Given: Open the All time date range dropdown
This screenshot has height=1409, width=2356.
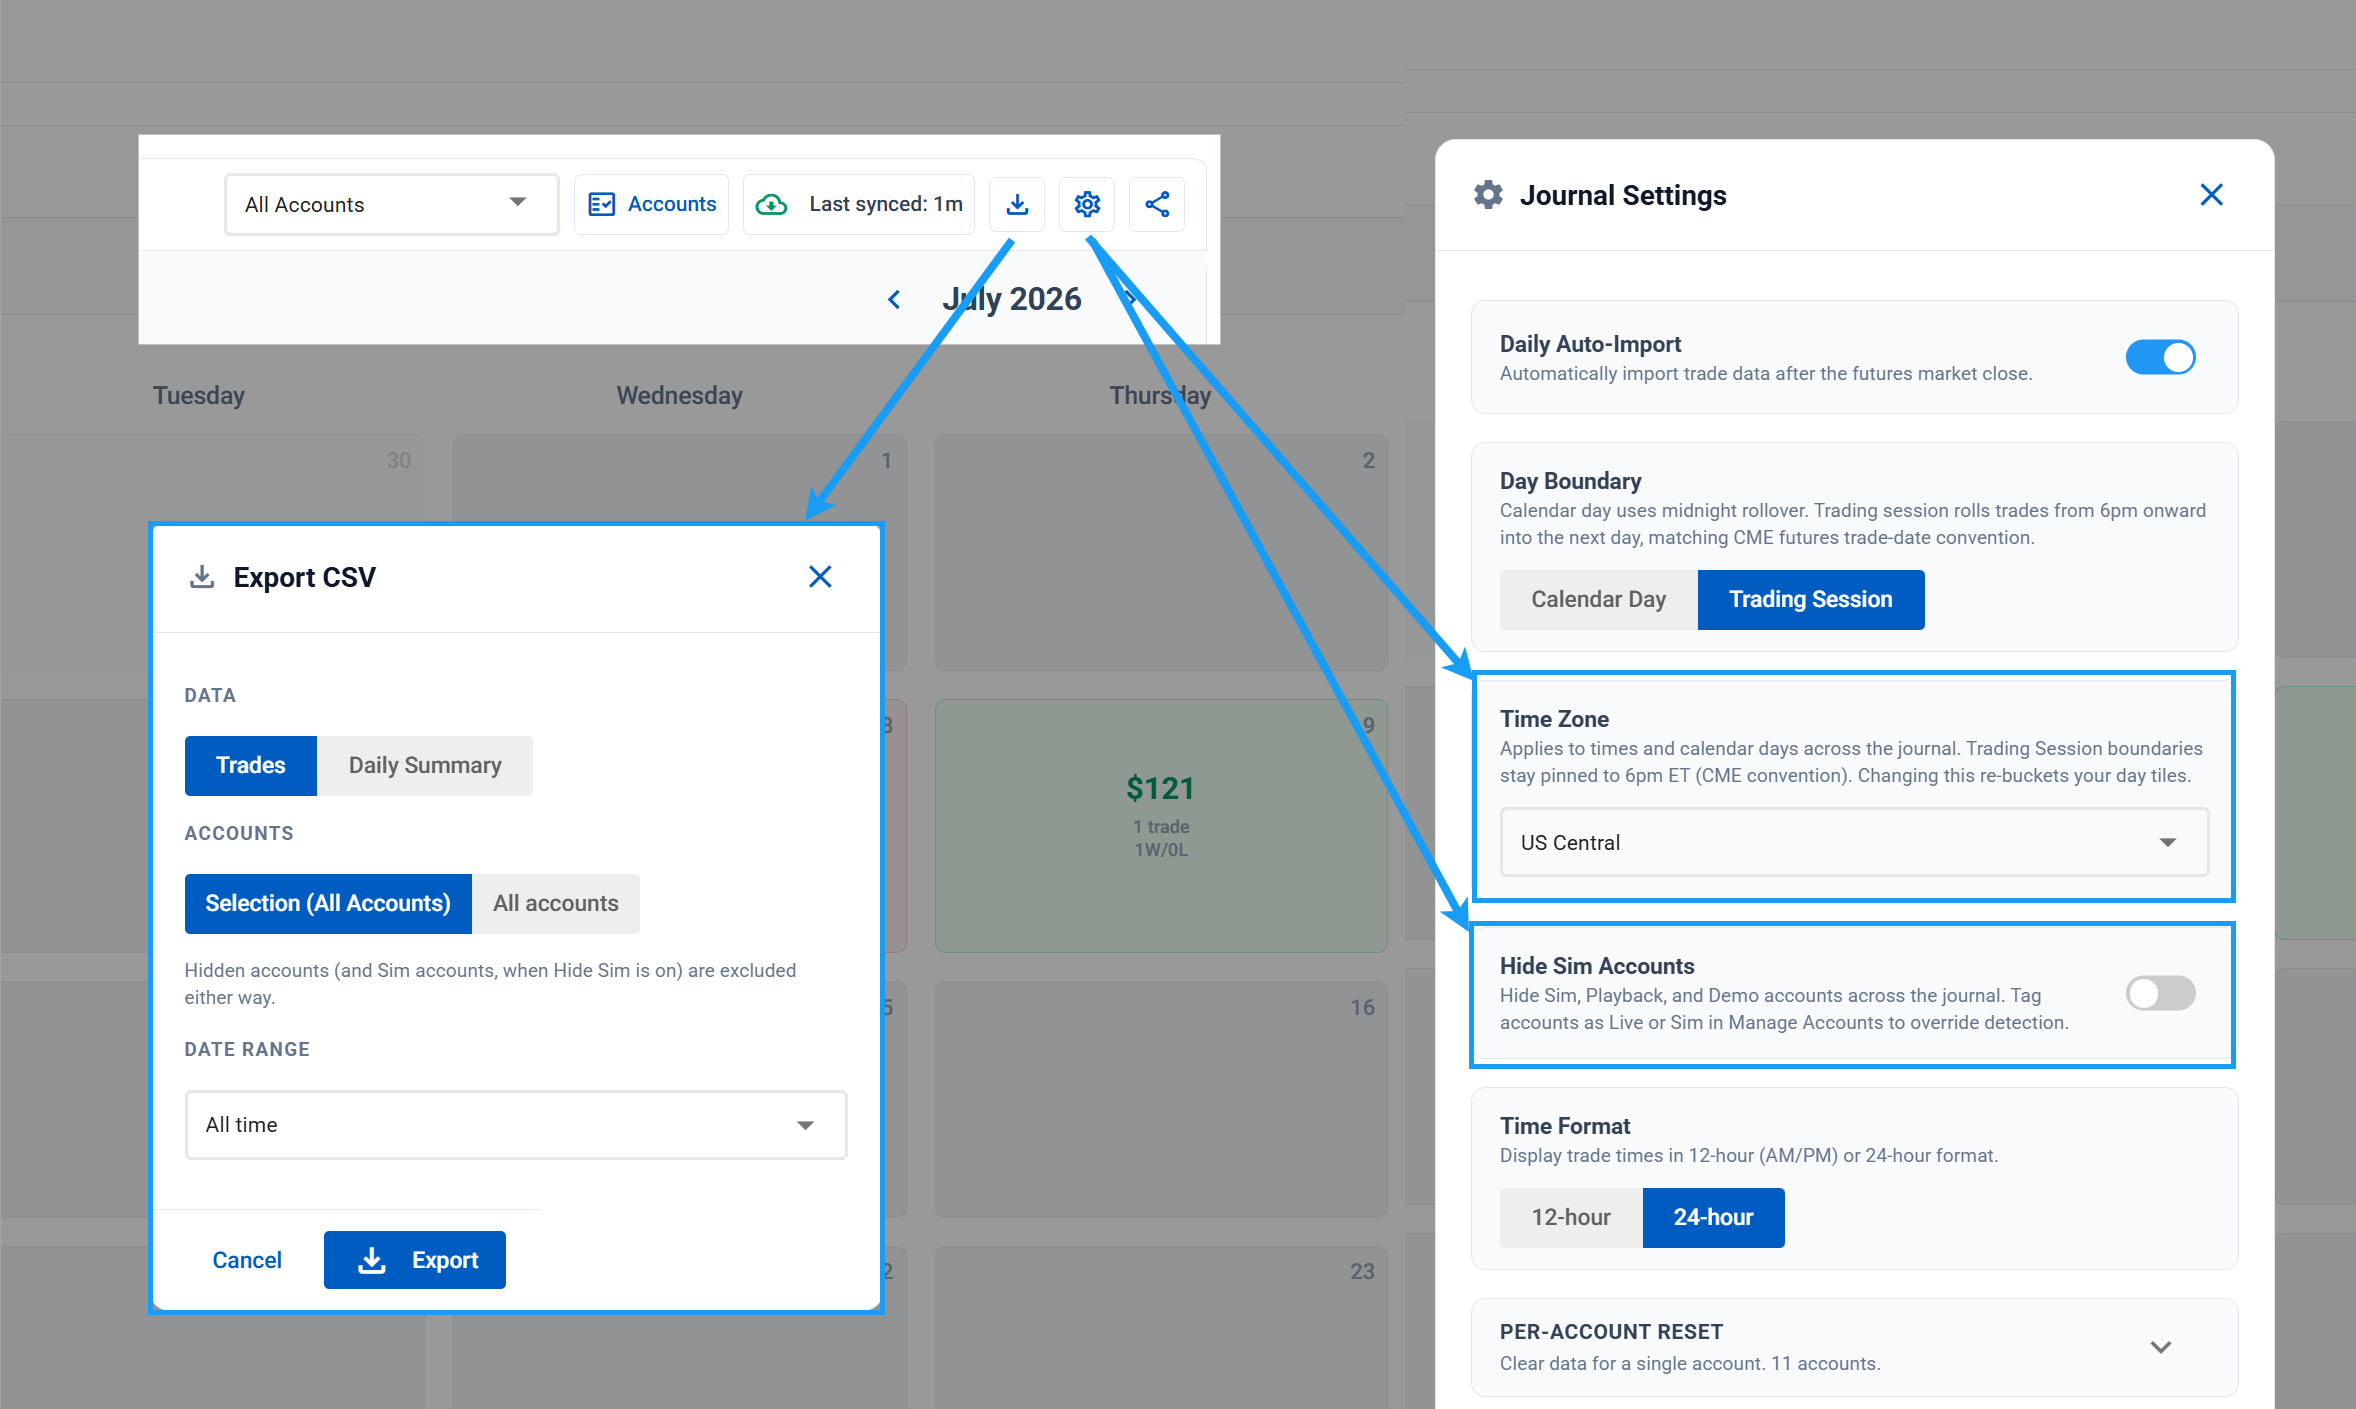Looking at the screenshot, I should tap(516, 1125).
